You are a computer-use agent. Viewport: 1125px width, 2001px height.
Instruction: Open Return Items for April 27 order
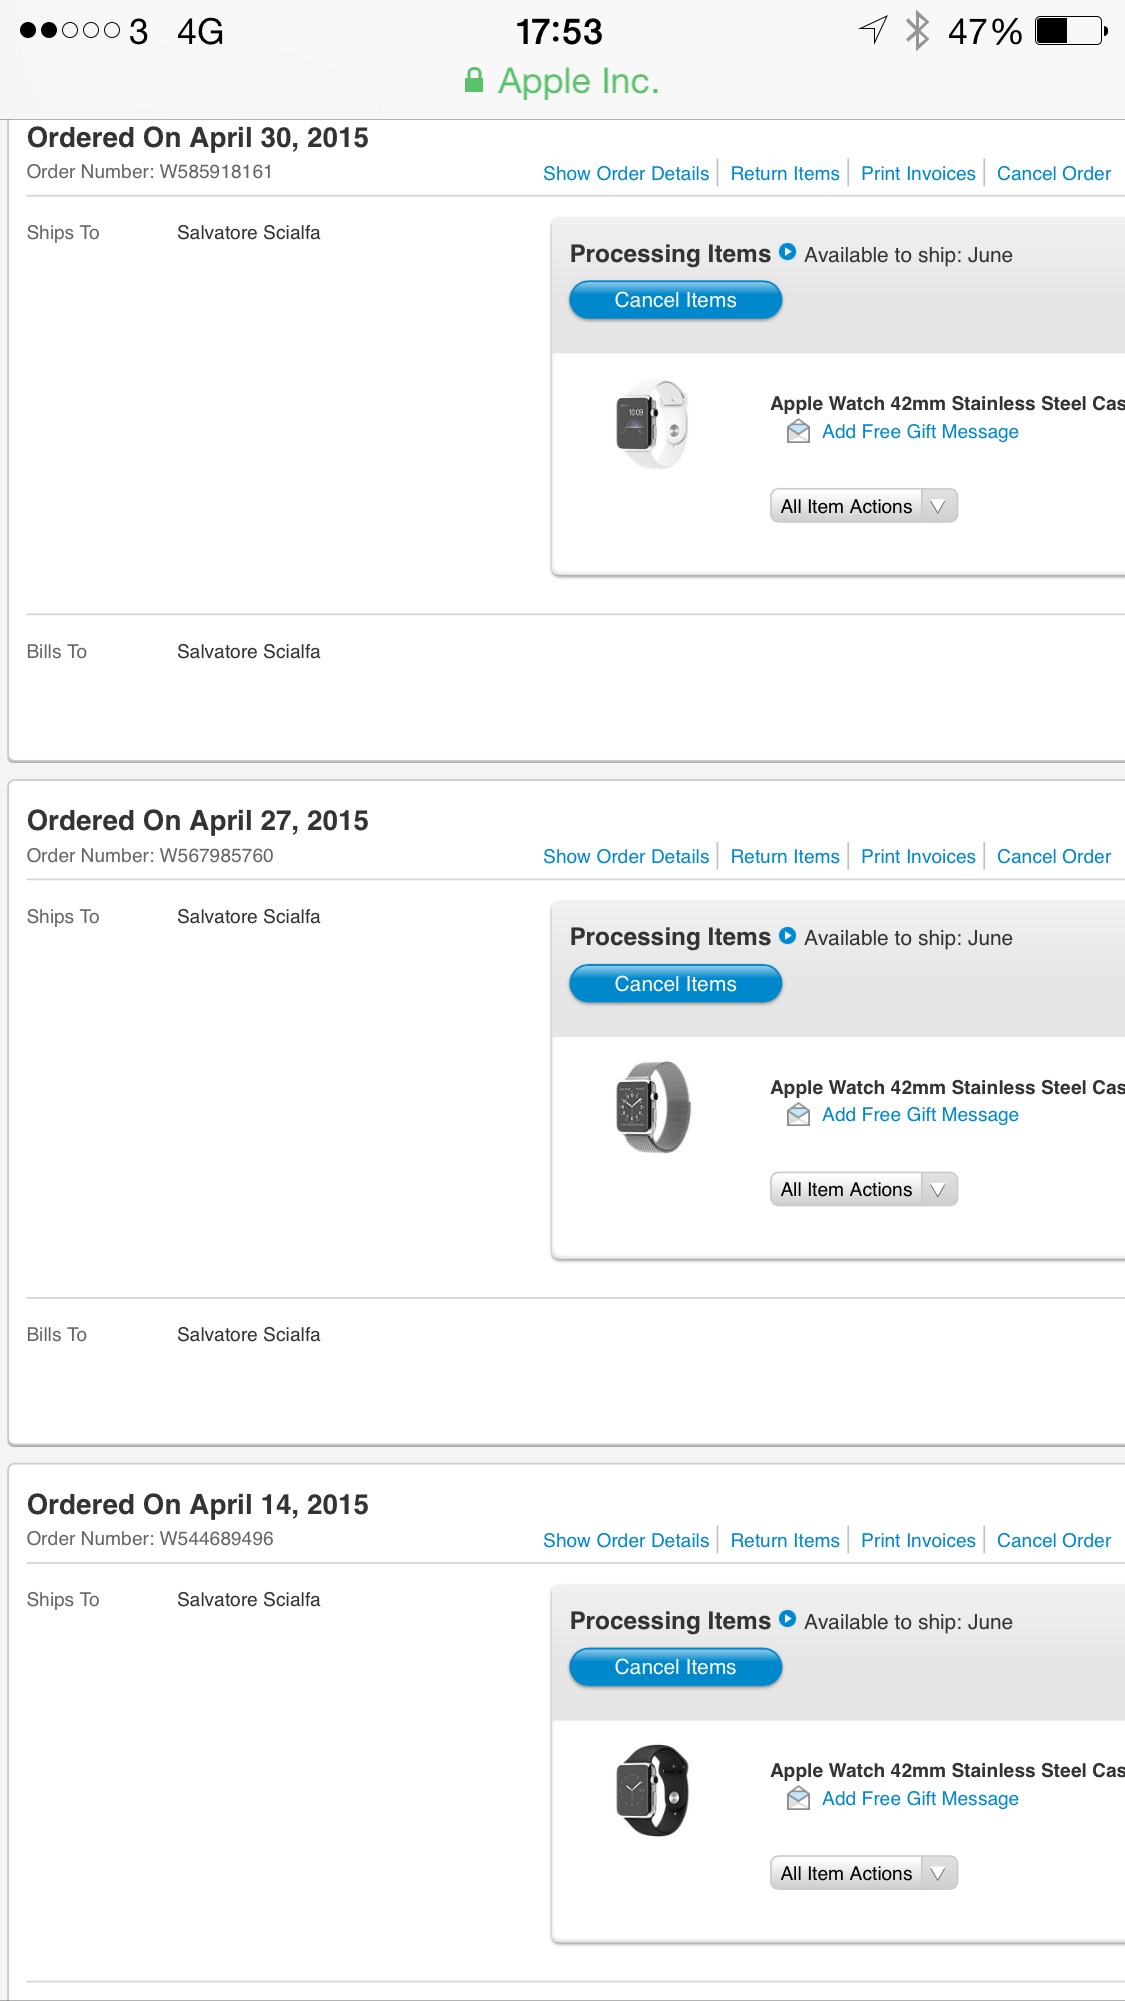tap(785, 856)
